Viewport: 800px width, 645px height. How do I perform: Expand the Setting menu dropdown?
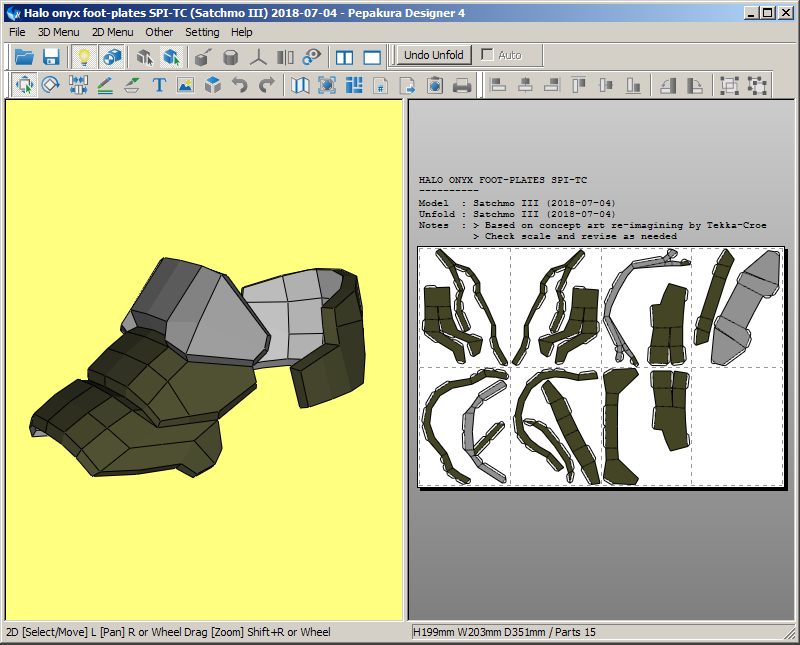(x=202, y=32)
